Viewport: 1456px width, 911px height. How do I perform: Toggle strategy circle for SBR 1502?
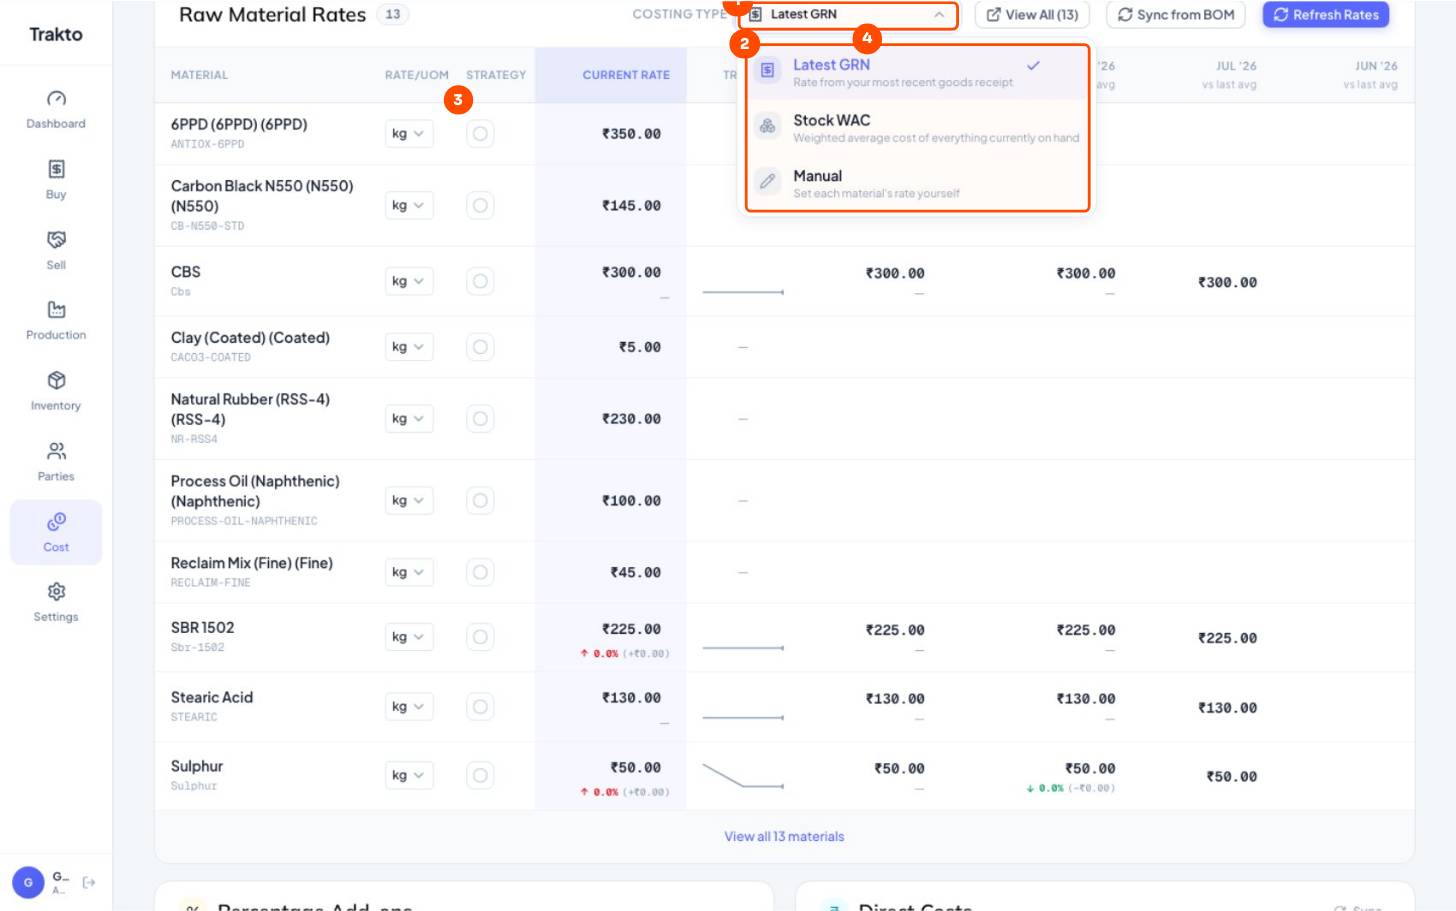(480, 637)
